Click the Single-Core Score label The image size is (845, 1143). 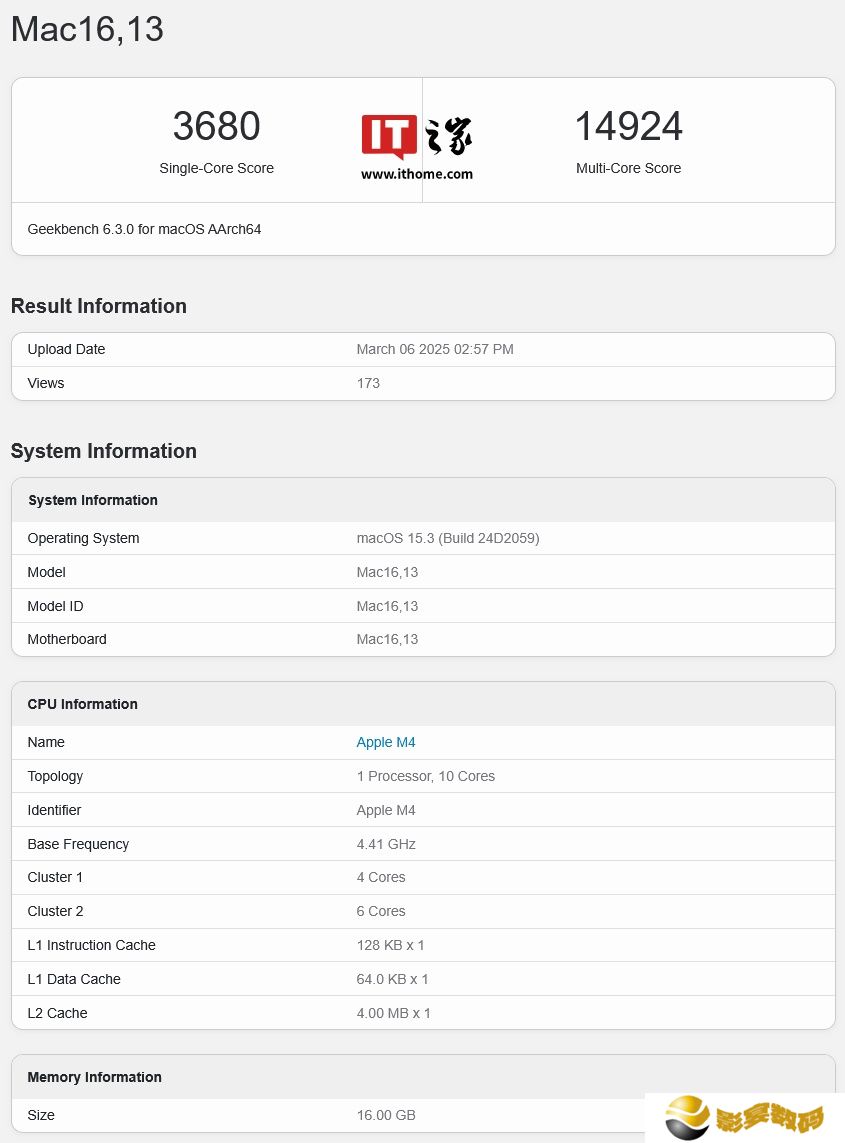217,168
